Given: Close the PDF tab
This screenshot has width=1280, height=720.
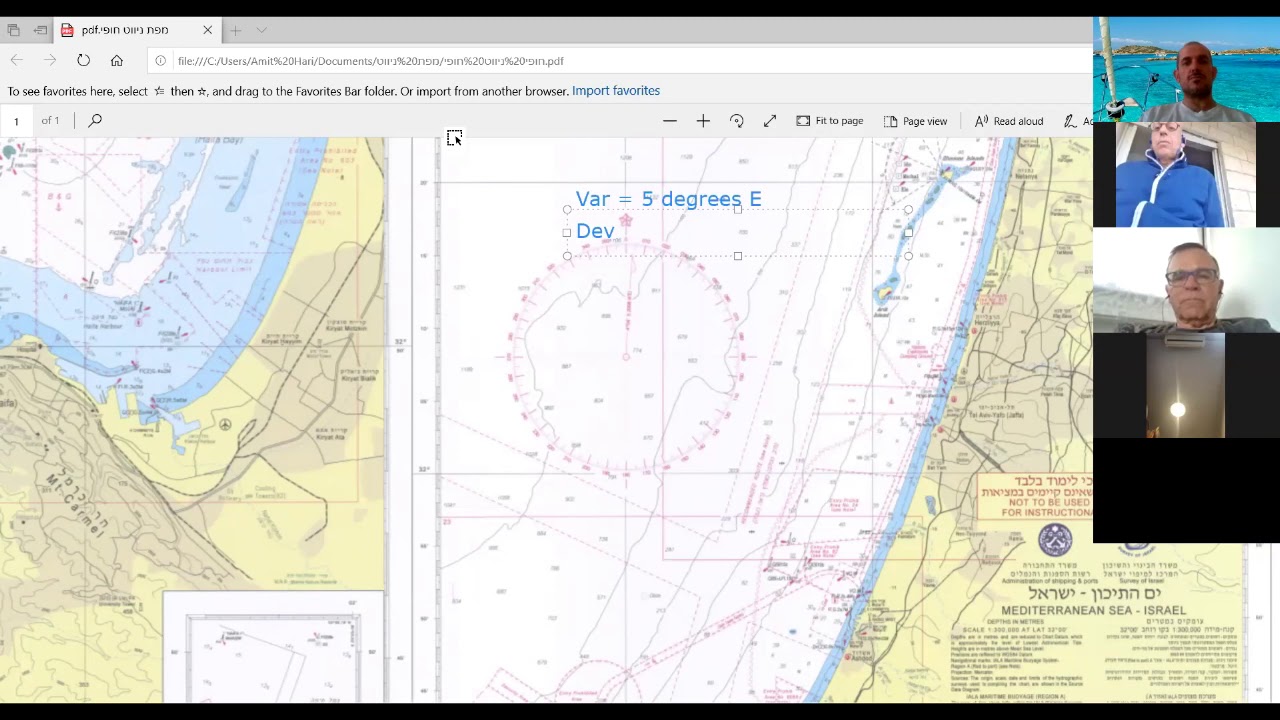Looking at the screenshot, I should (207, 30).
